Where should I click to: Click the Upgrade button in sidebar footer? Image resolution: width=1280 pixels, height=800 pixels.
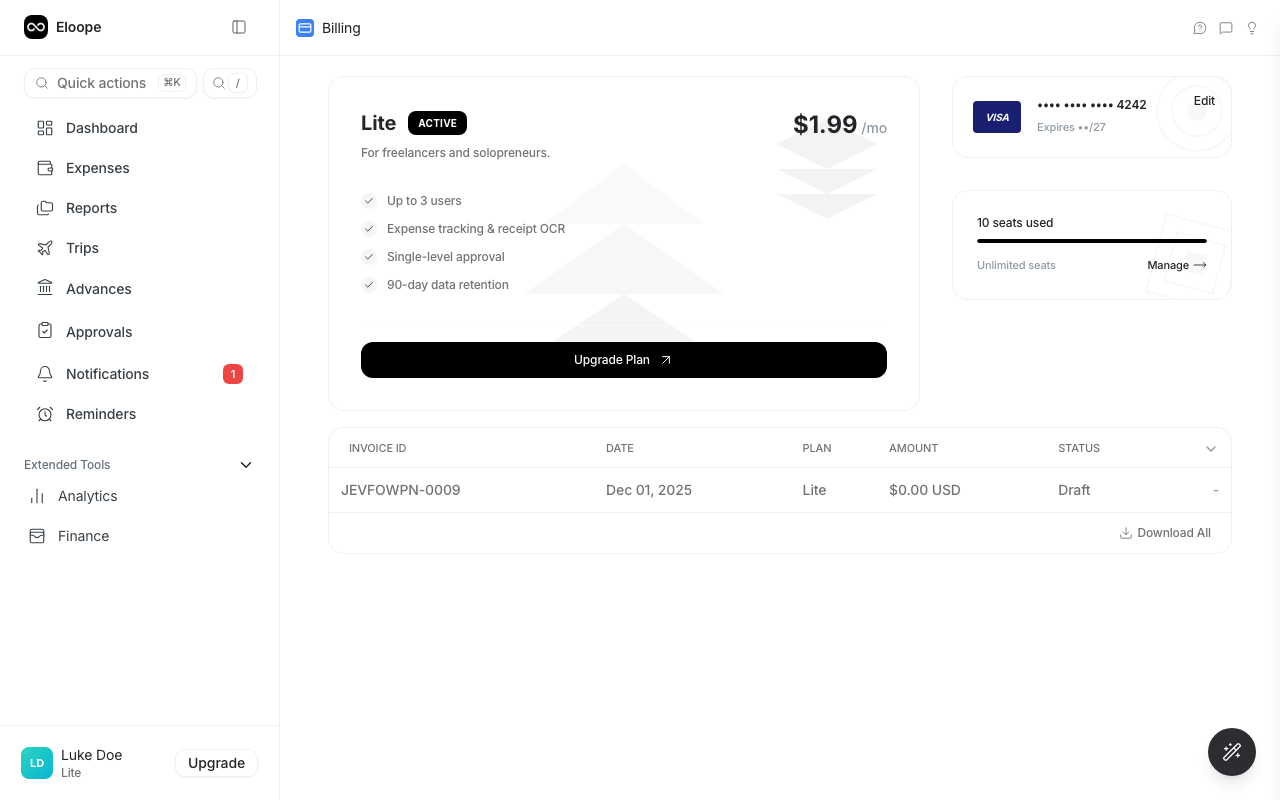click(x=216, y=763)
